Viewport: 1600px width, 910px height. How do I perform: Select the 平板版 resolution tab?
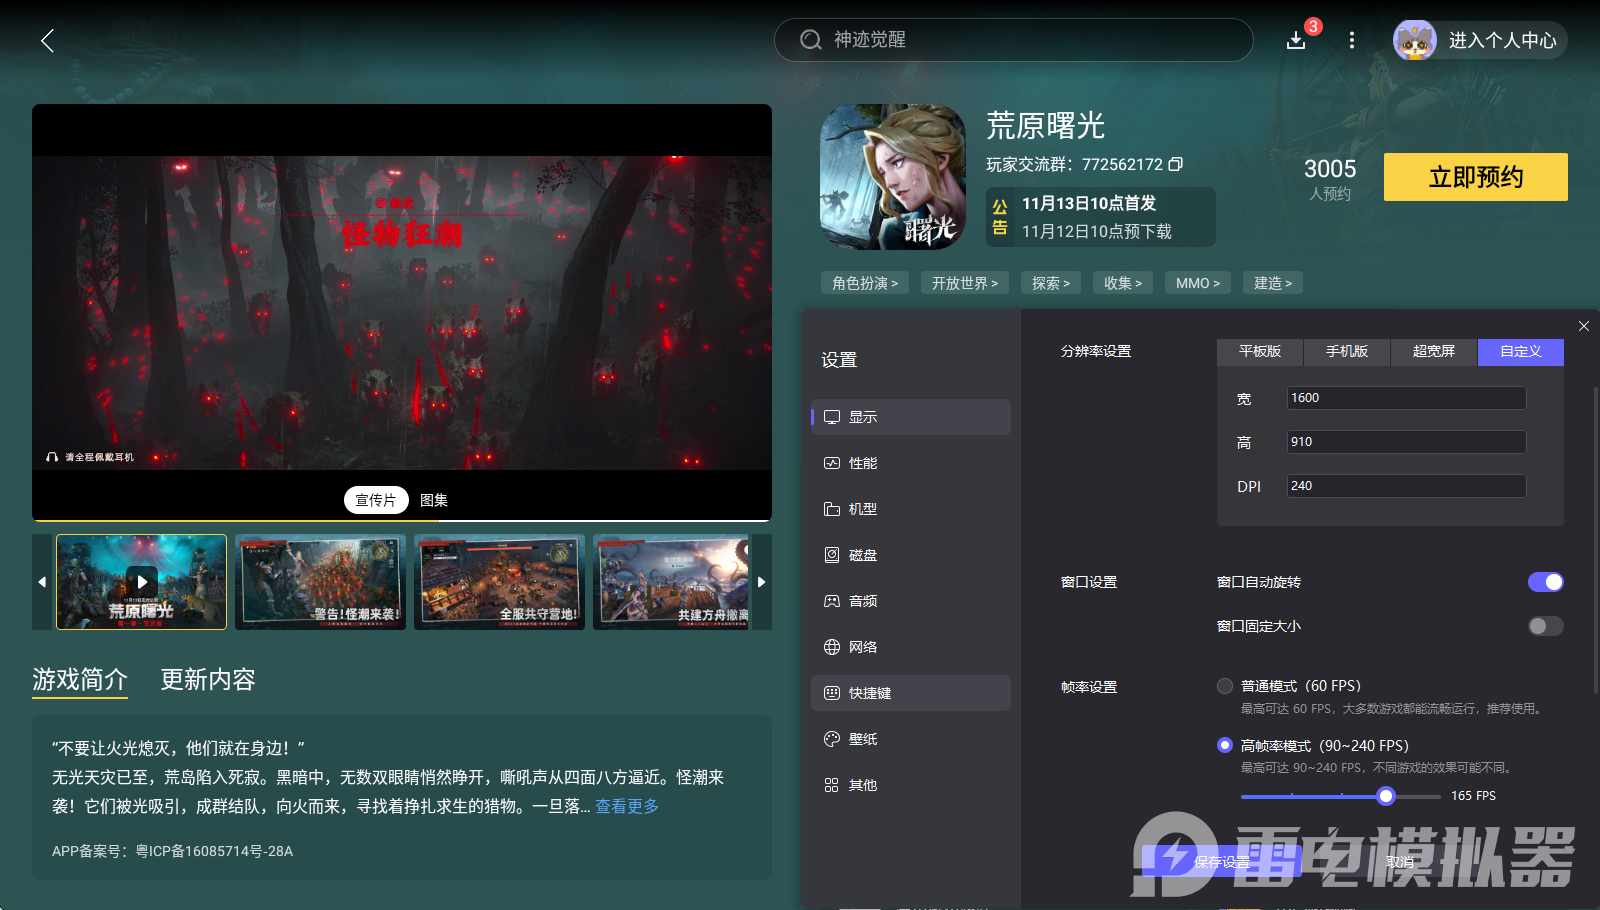1260,352
